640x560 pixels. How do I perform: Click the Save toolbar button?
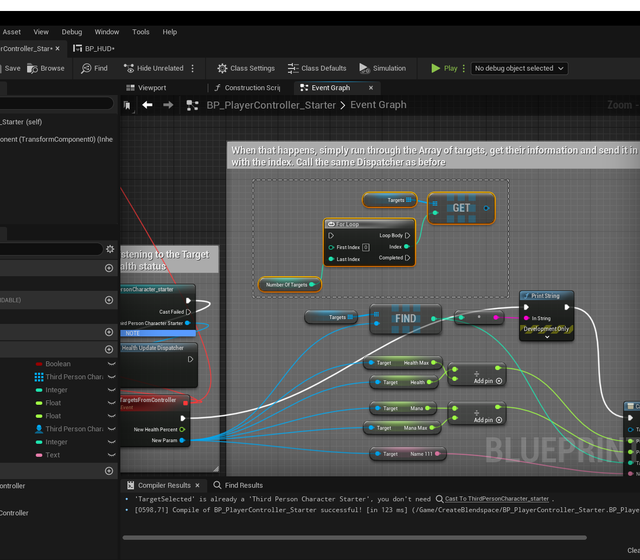coord(10,68)
